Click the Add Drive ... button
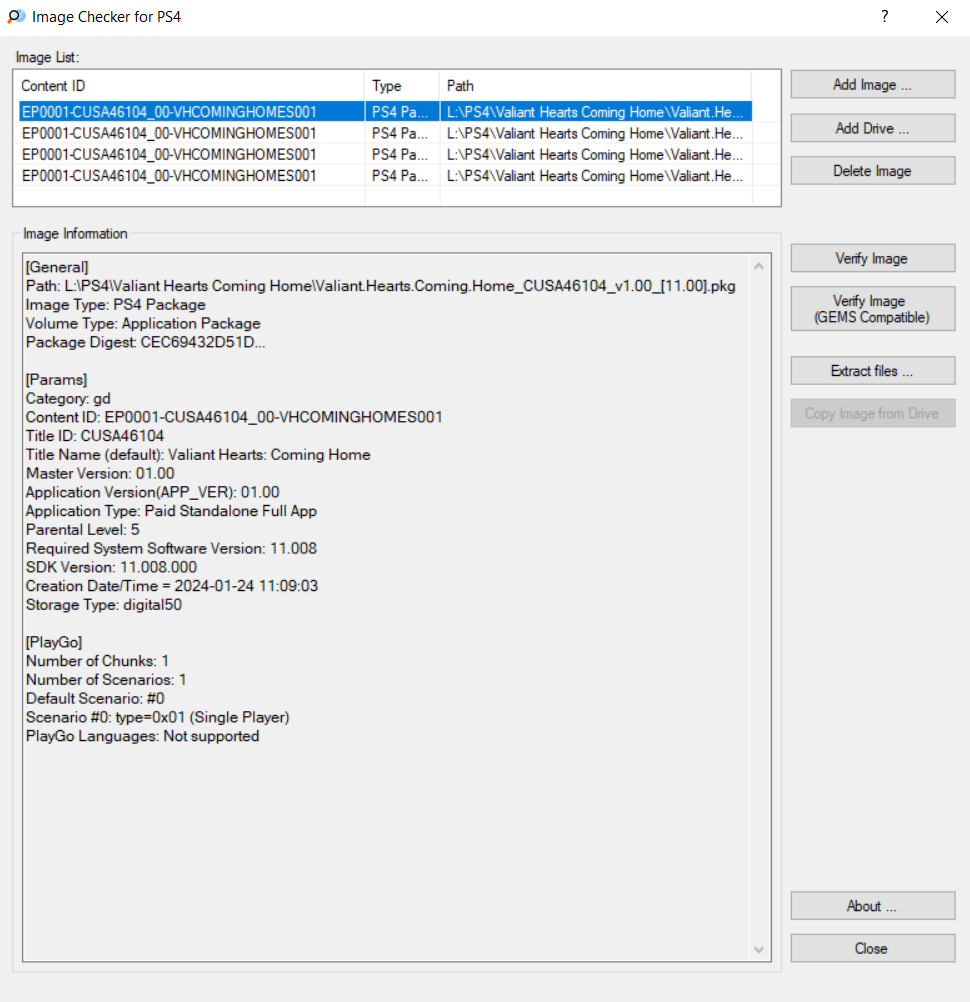The width and height of the screenshot is (970, 1002). [x=873, y=128]
